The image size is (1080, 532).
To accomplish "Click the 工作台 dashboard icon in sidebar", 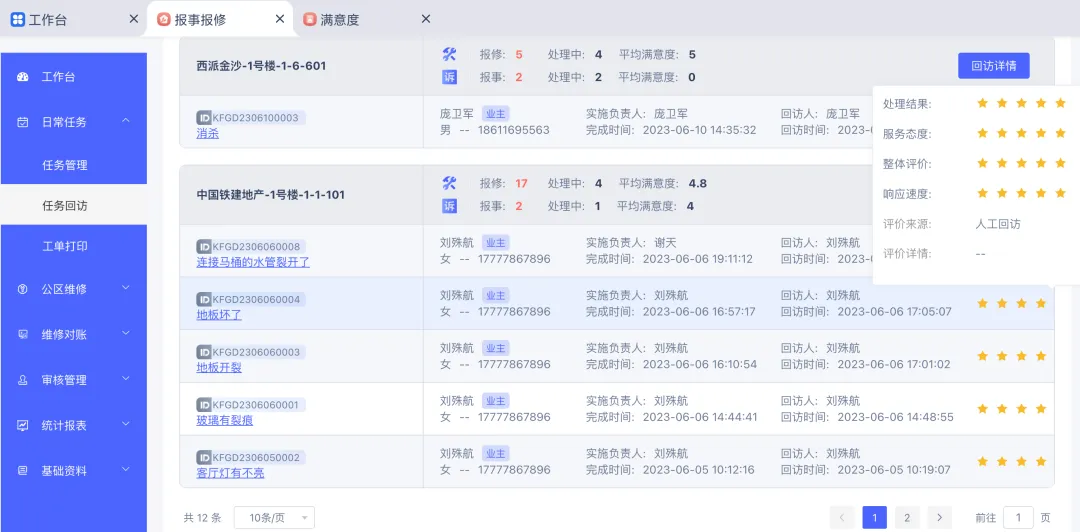I will click(x=23, y=77).
